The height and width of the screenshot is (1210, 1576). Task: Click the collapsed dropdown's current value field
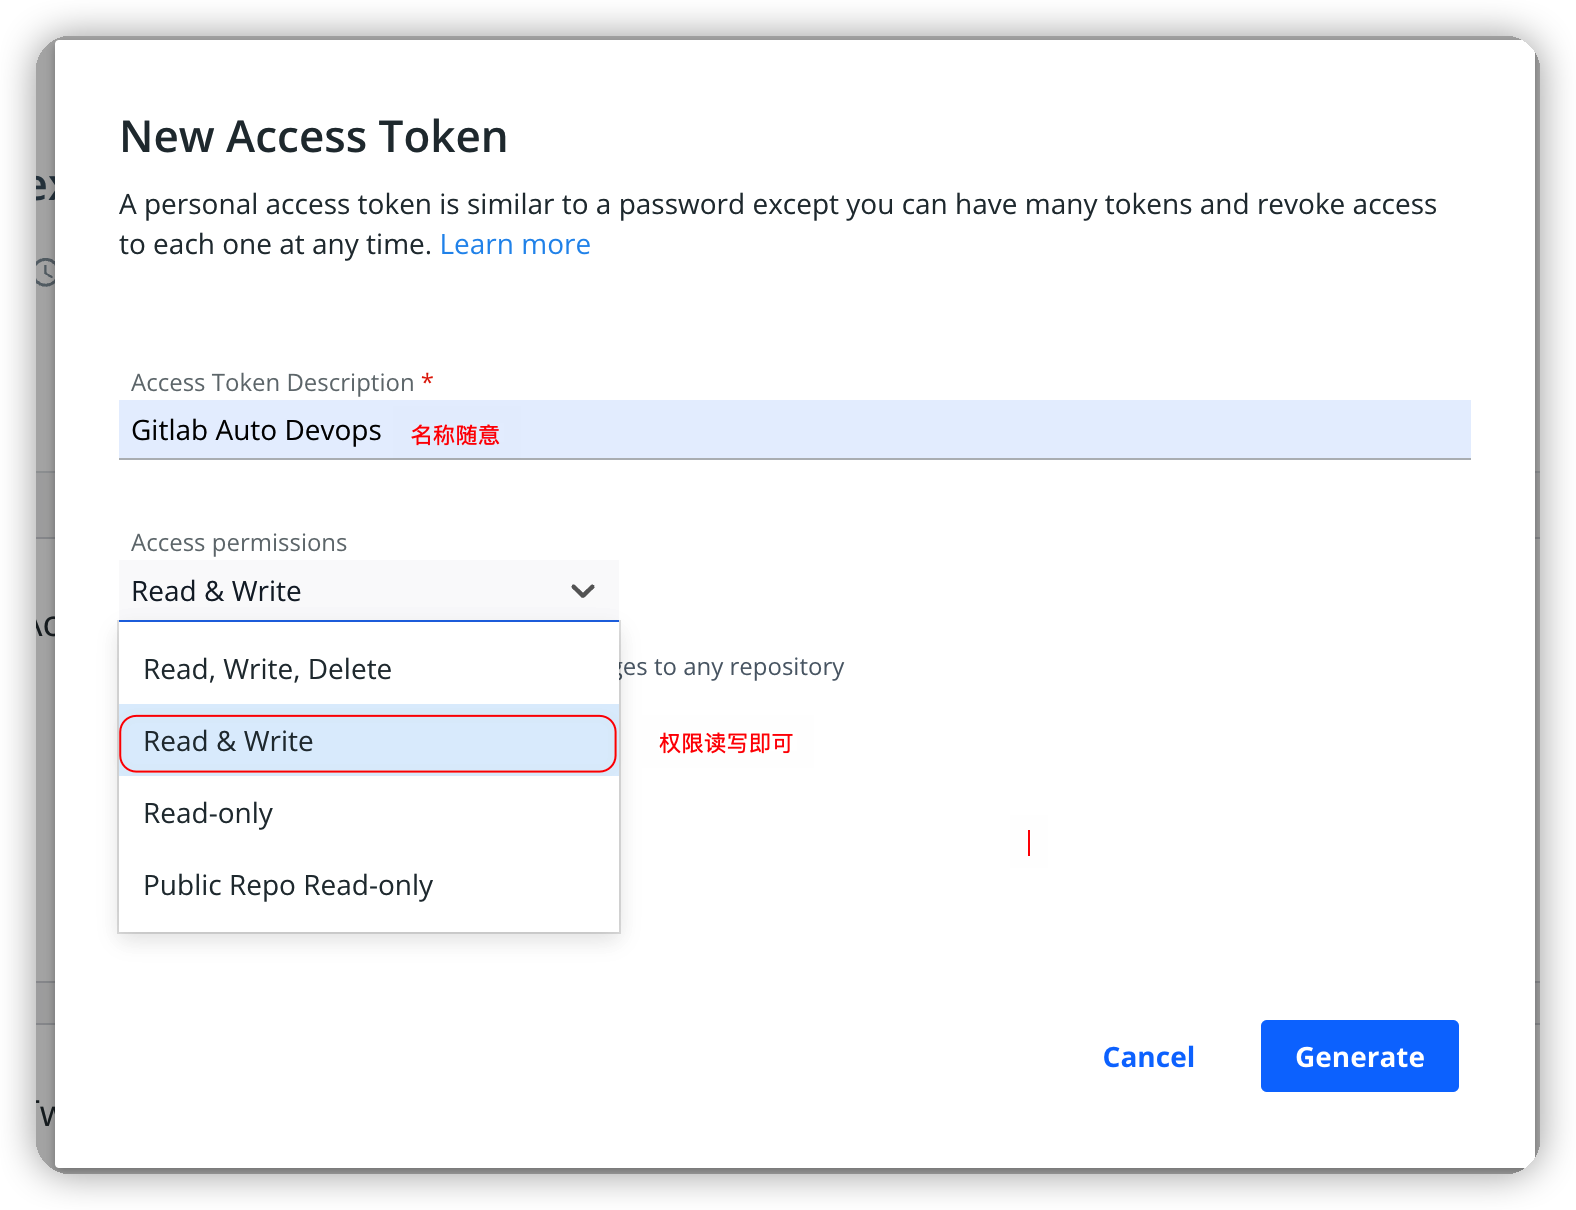tap(340, 591)
